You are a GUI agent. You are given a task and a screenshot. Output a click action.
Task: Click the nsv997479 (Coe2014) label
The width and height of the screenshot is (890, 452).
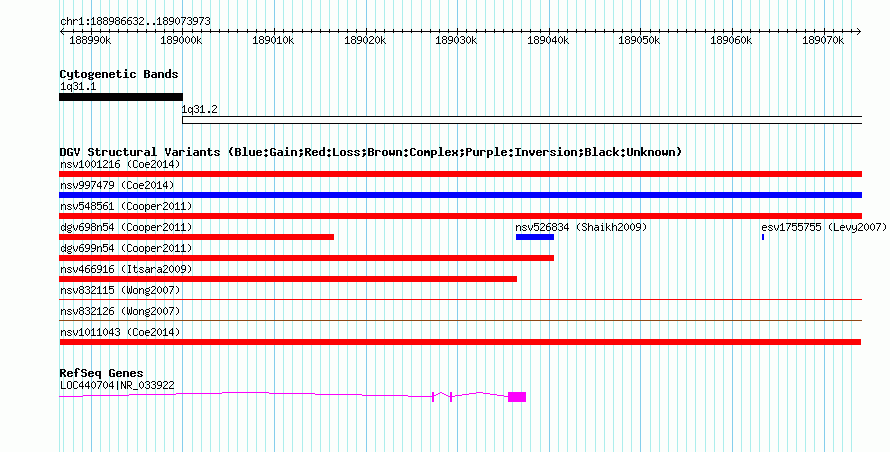pyautogui.click(x=117, y=185)
